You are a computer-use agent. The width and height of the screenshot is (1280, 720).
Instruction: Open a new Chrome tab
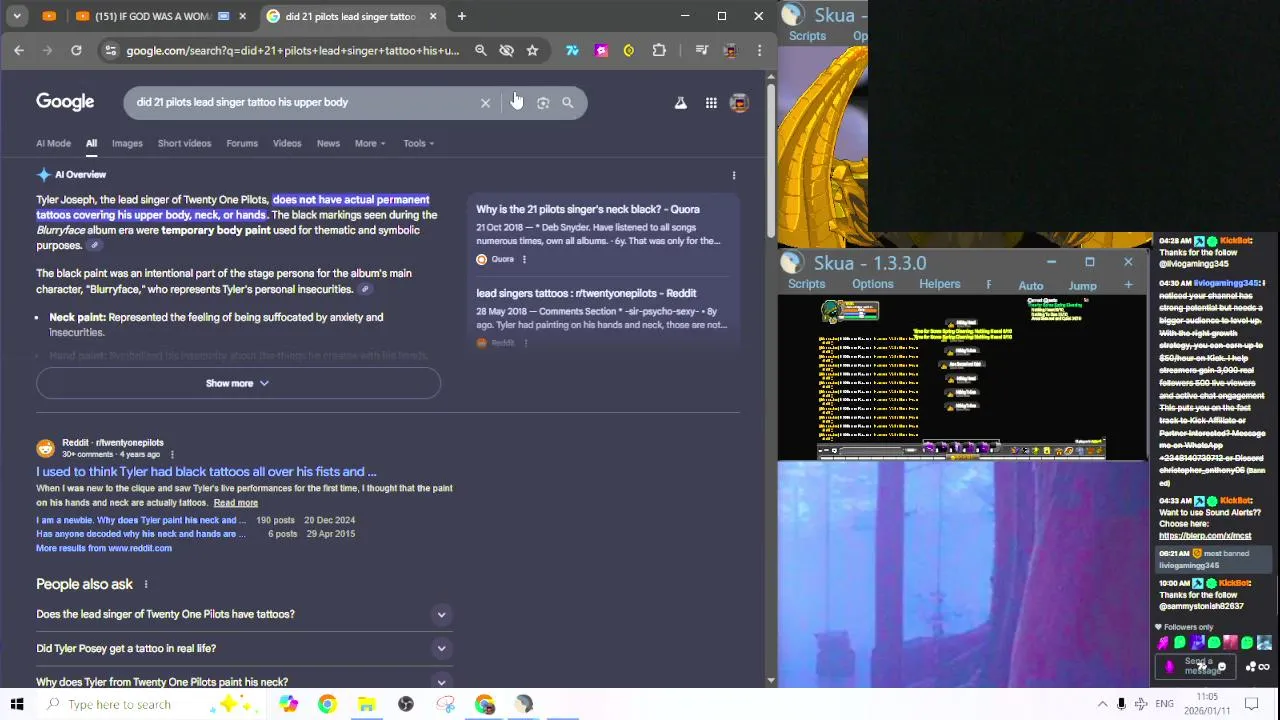[461, 16]
